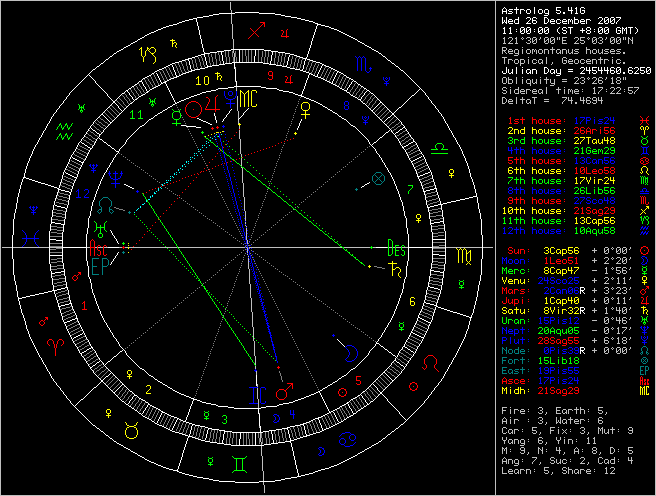This screenshot has height=496, width=656.
Task: Click the green Des label on the horizon
Action: tap(397, 249)
